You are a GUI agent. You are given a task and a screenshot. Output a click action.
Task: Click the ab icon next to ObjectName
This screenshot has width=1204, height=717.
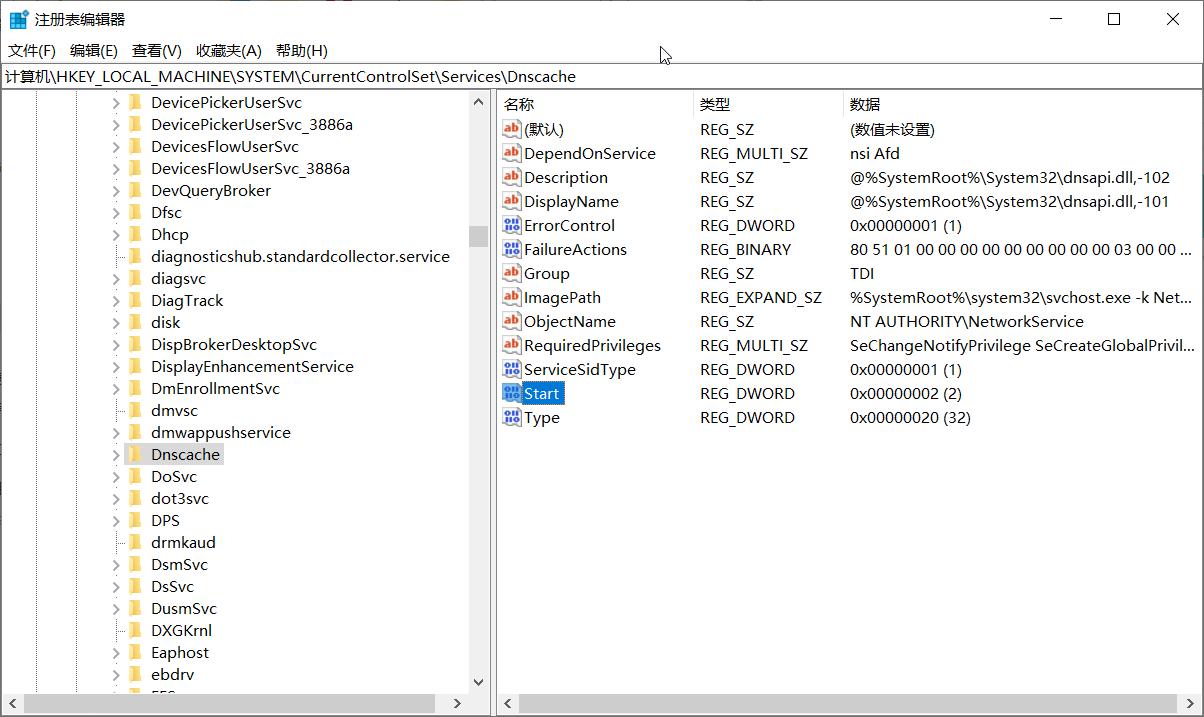coord(511,321)
